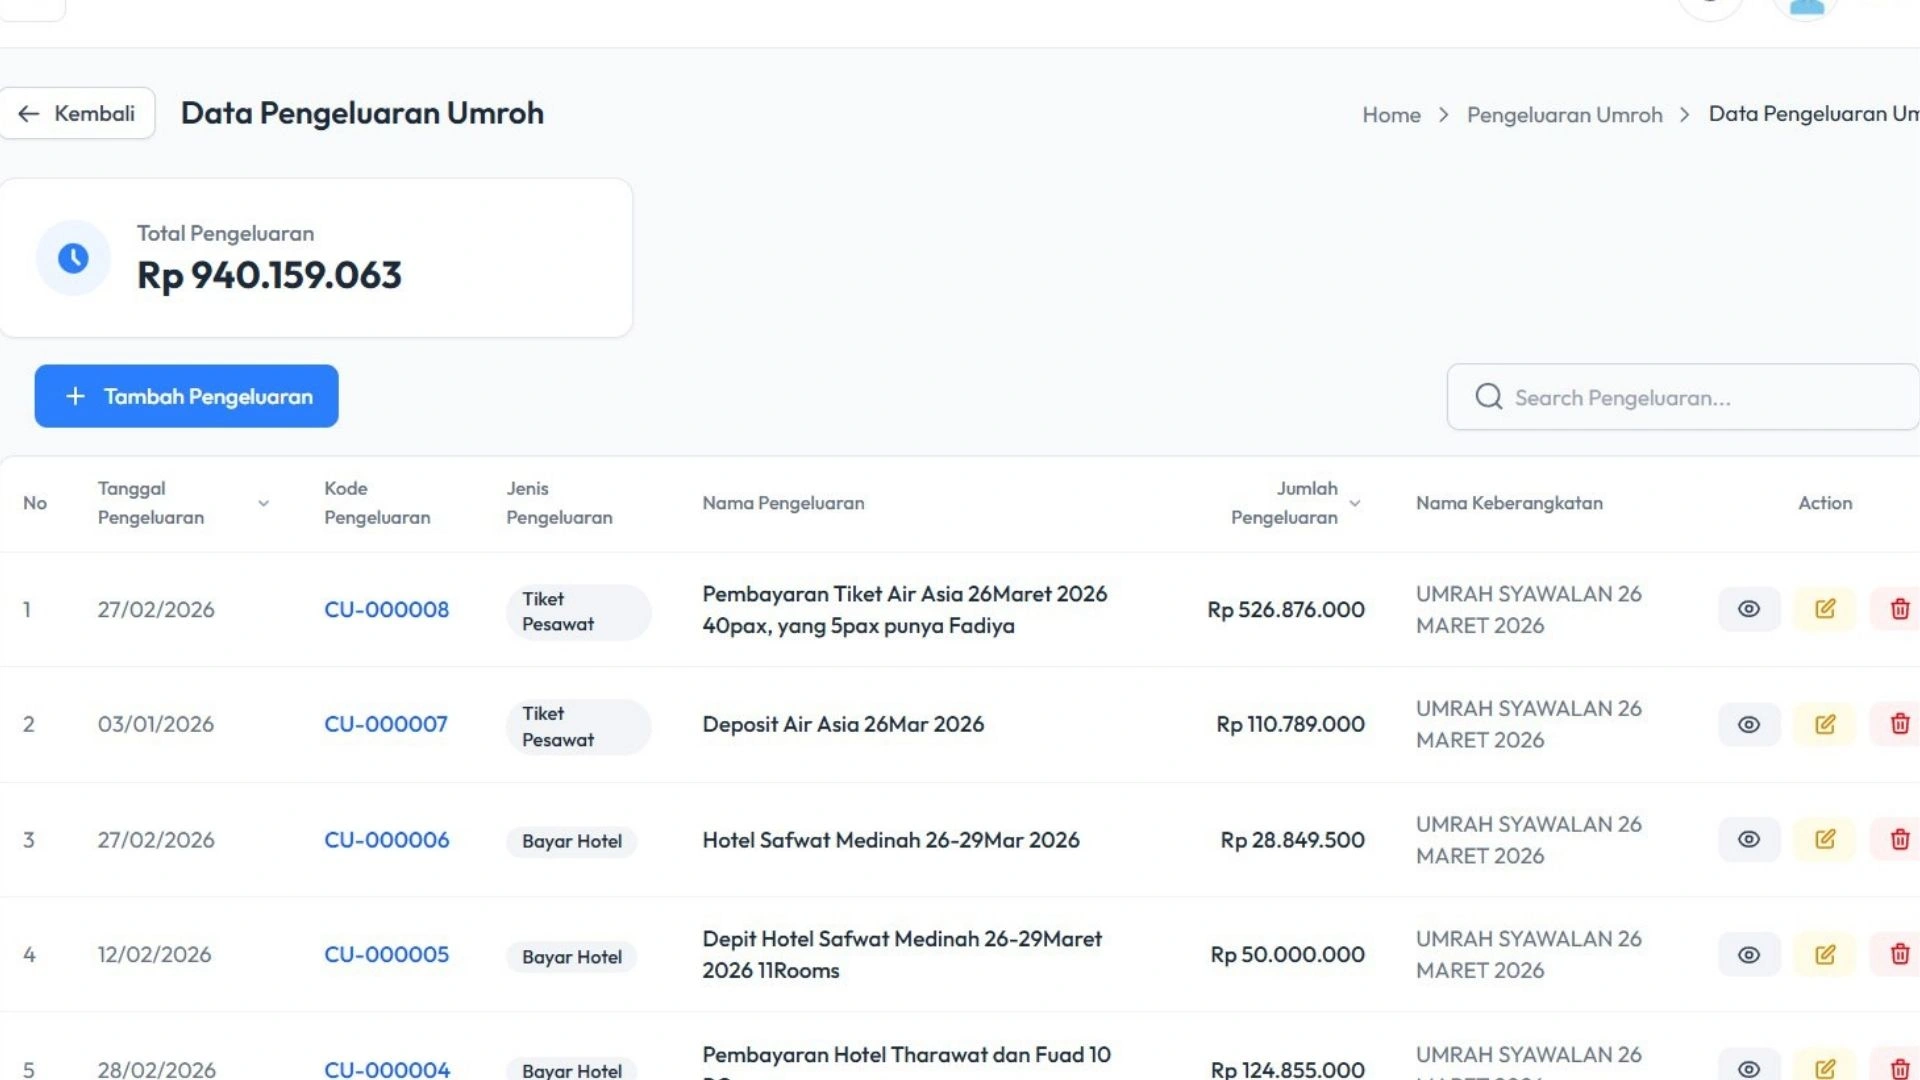Click the edit icon for CU-000008 row
Viewport: 1920px width, 1080px height.
[x=1824, y=609]
